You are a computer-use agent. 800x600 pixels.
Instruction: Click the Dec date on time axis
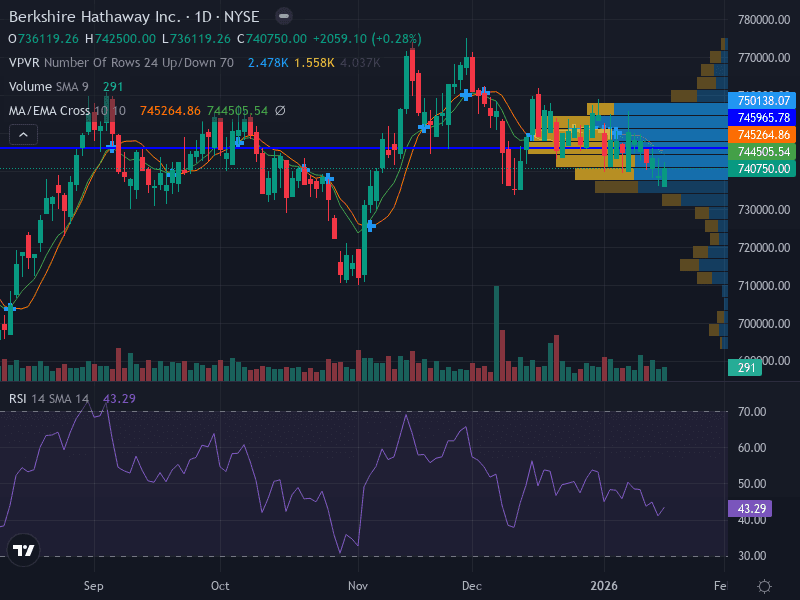(472, 586)
